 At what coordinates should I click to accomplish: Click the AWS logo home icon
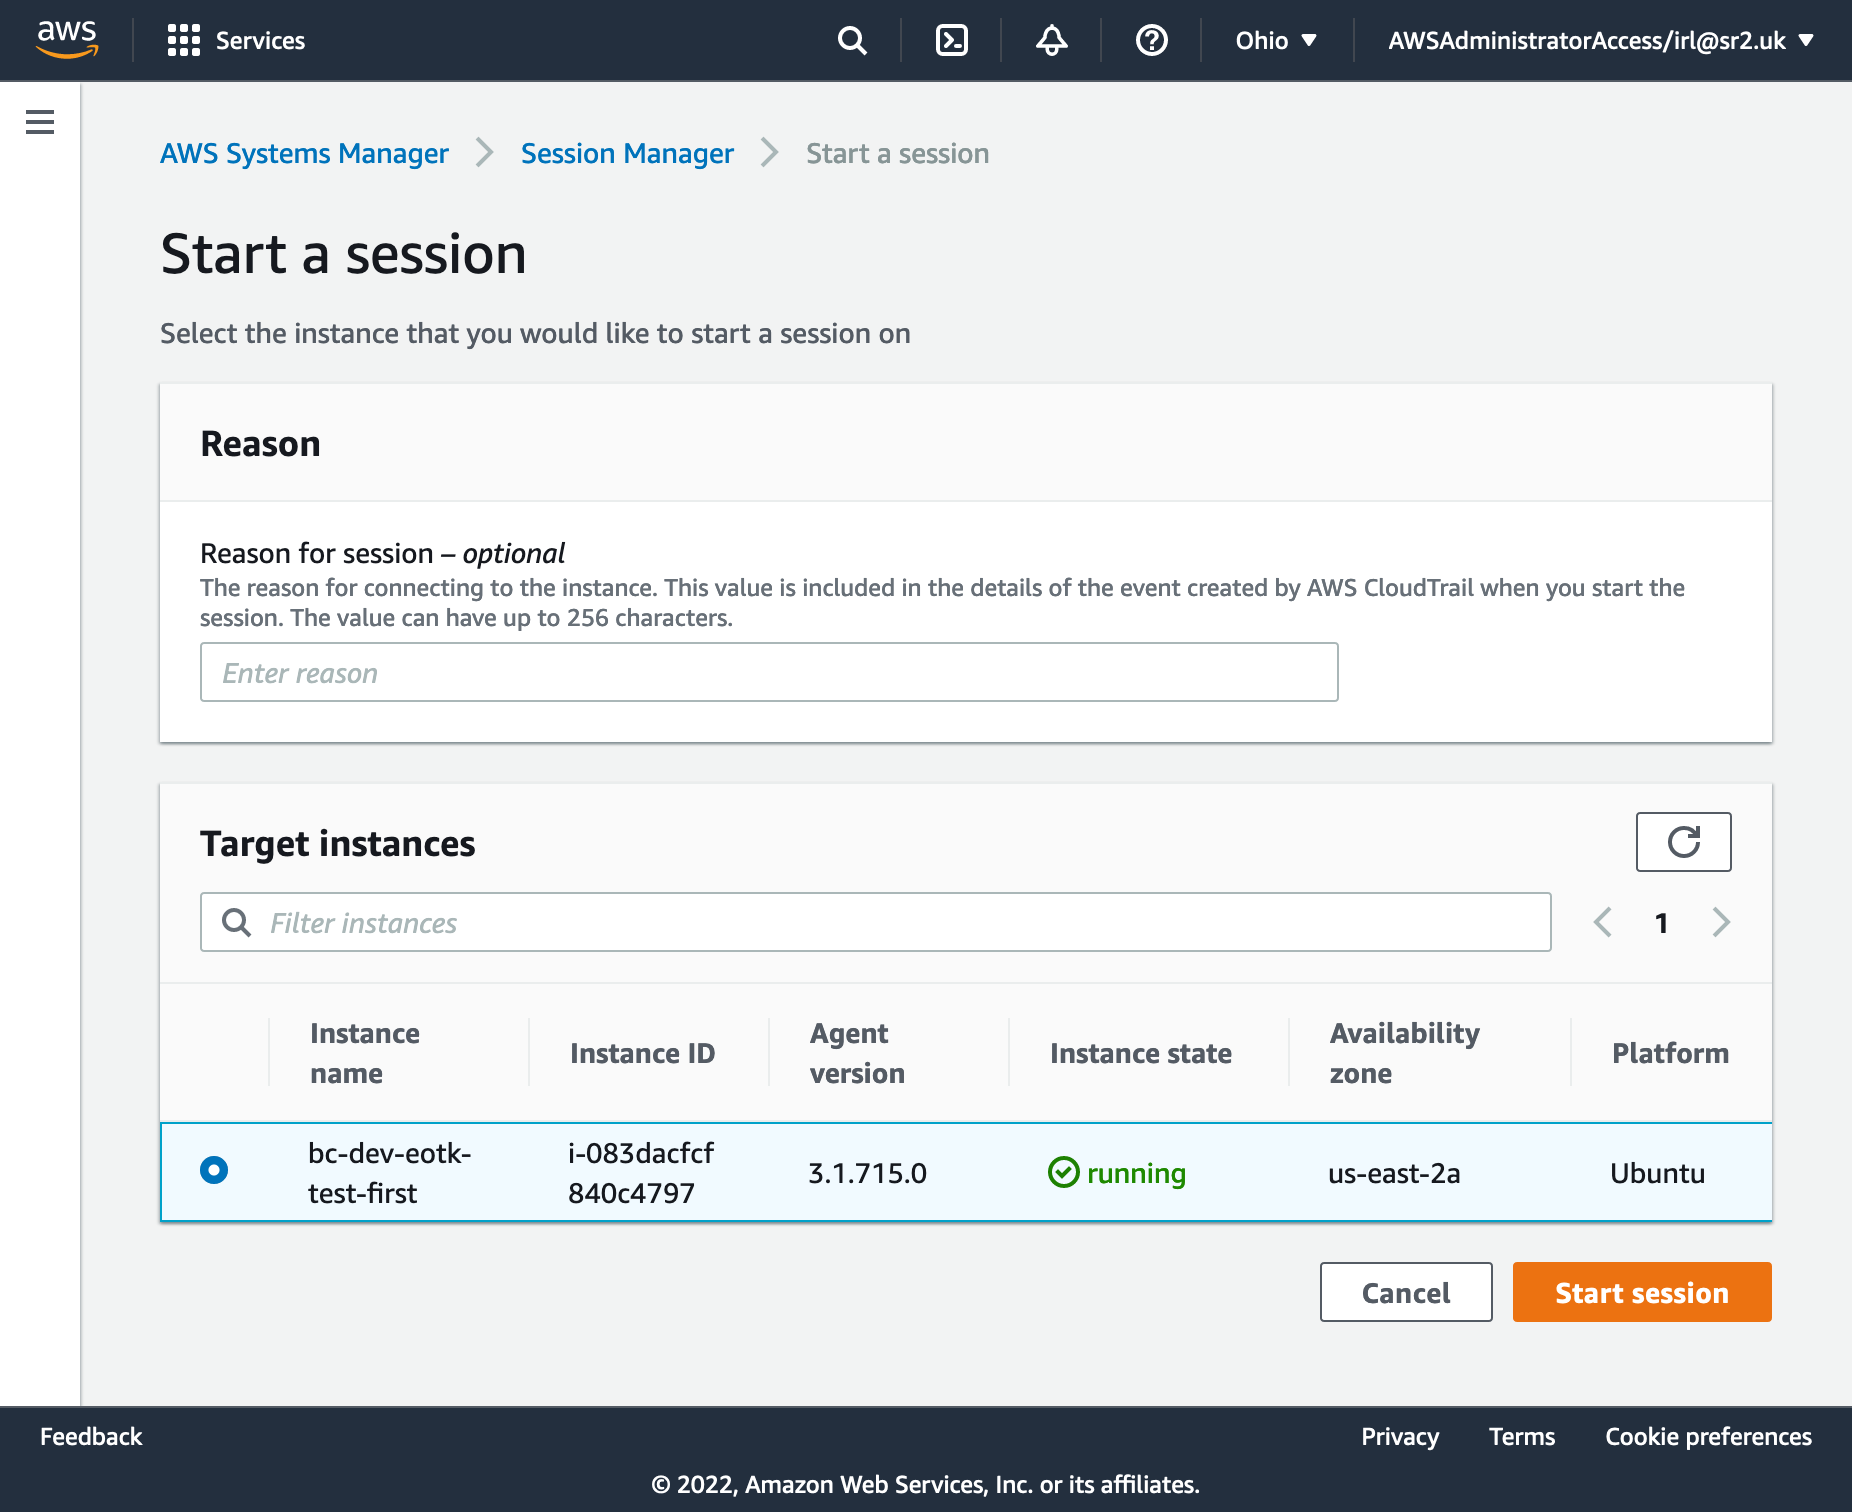tap(67, 39)
